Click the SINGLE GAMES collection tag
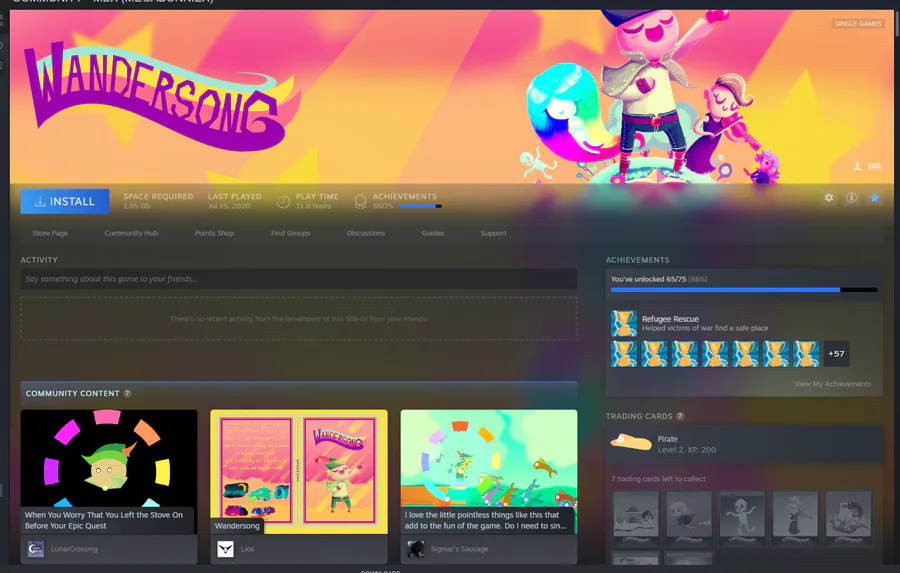The height and width of the screenshot is (573, 900). (x=858, y=24)
